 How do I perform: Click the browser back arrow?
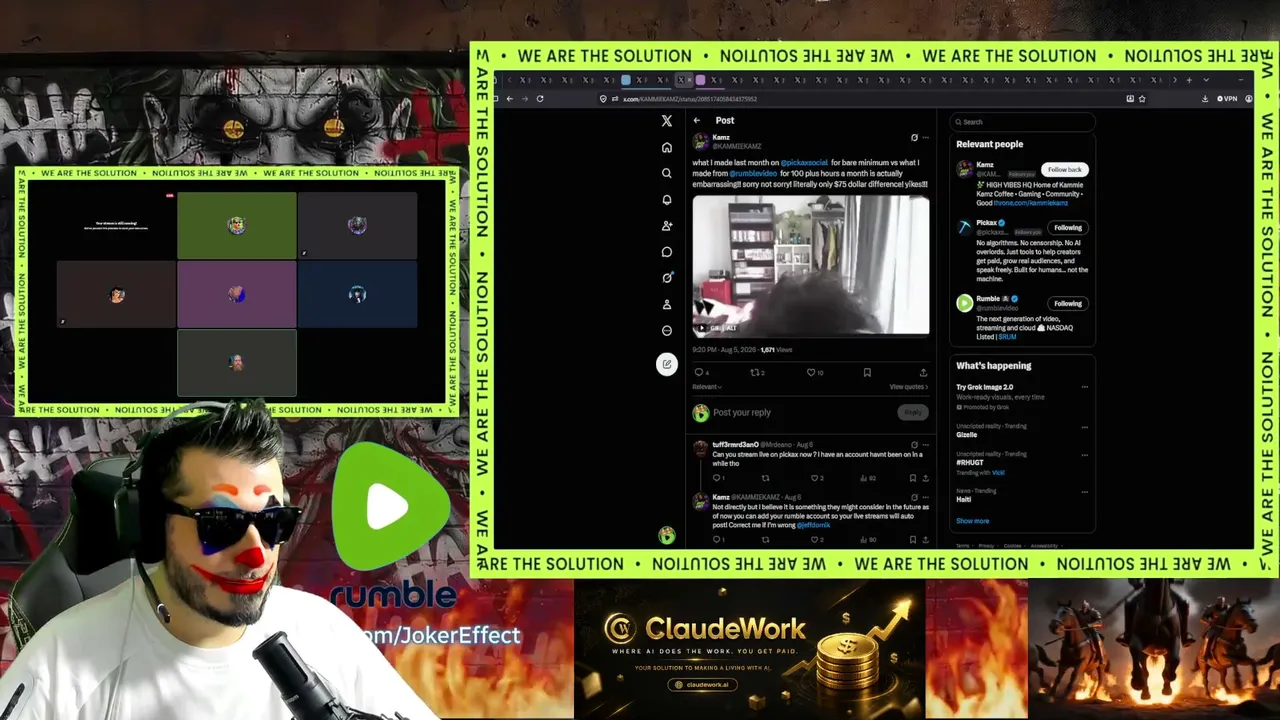coord(509,99)
